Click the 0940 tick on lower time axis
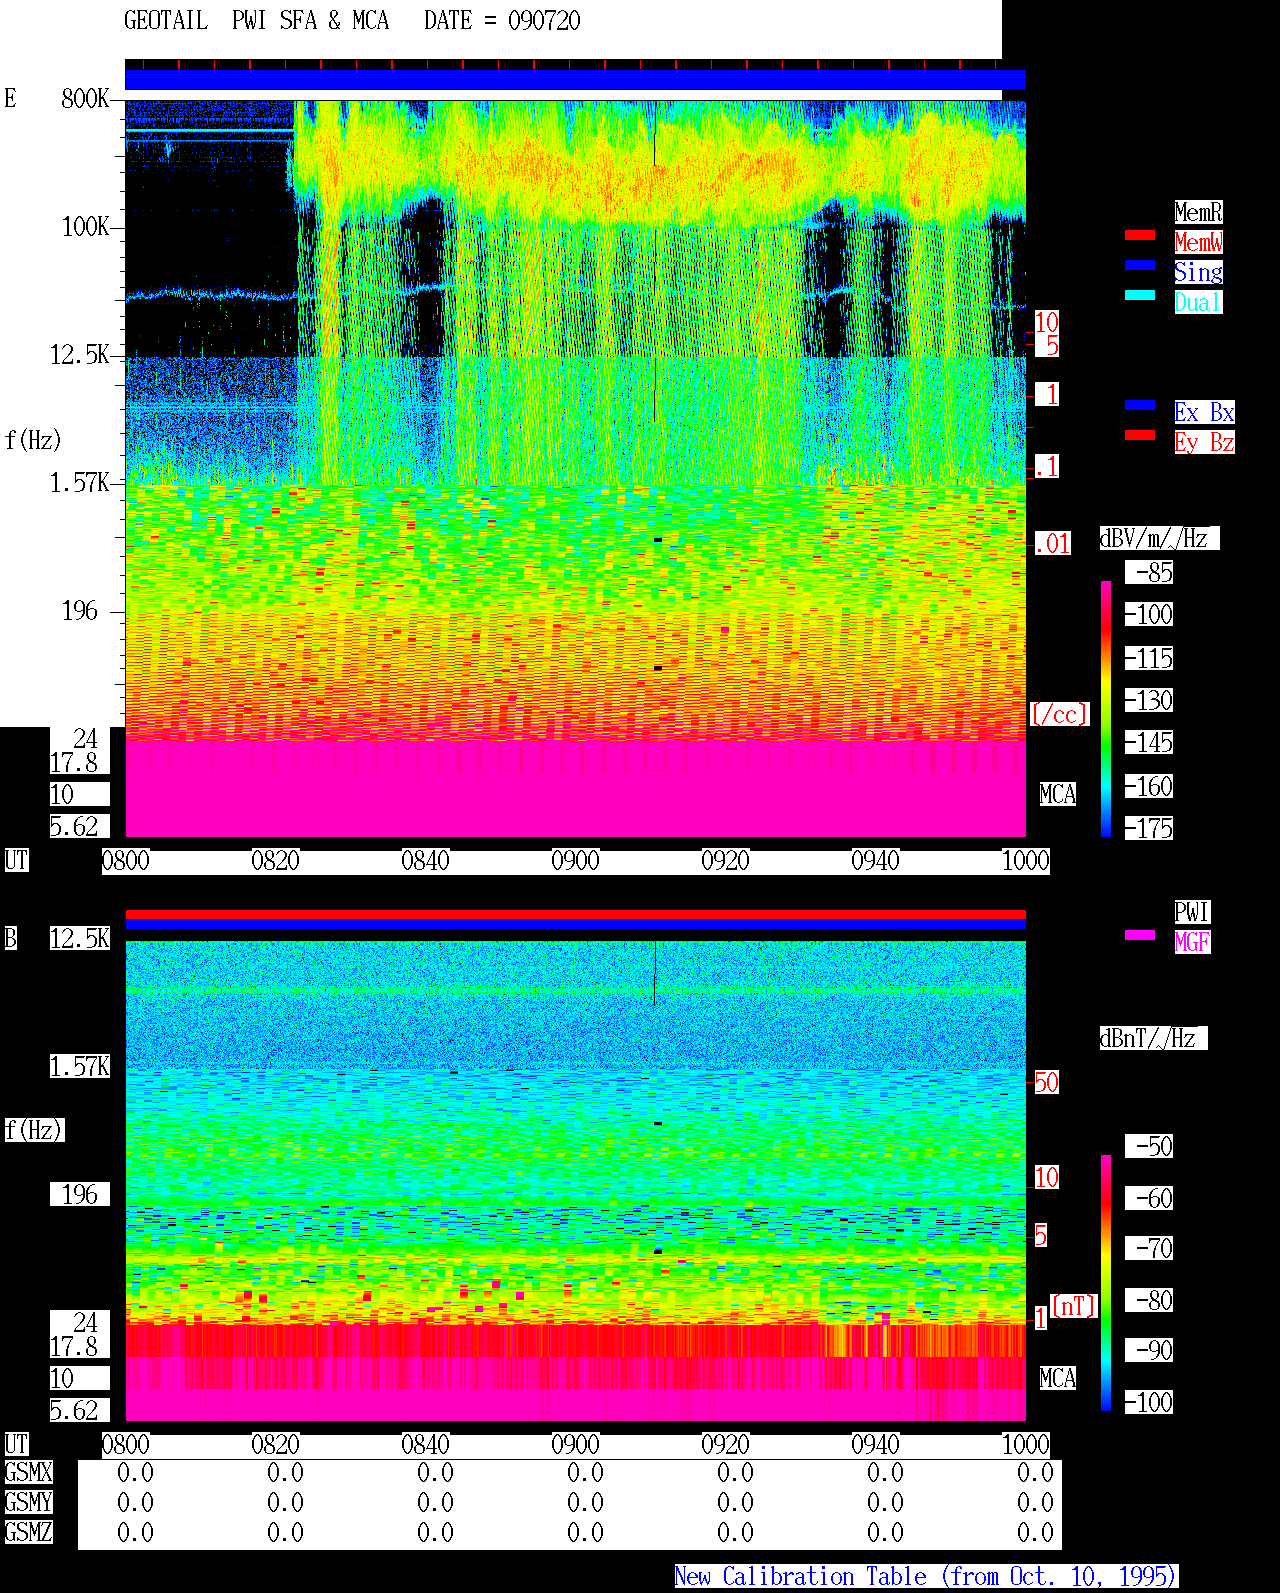 click(876, 1445)
